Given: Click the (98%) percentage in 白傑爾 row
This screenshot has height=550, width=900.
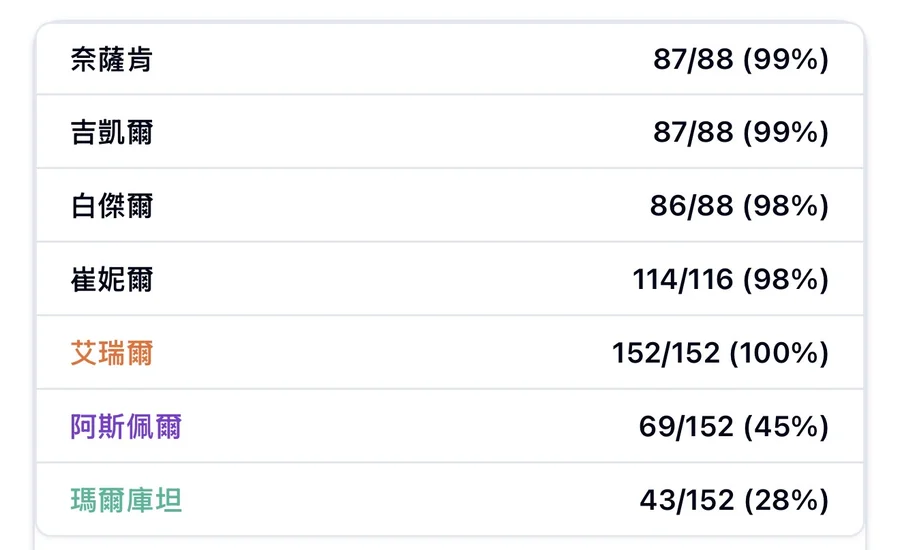Looking at the screenshot, I should point(786,206).
